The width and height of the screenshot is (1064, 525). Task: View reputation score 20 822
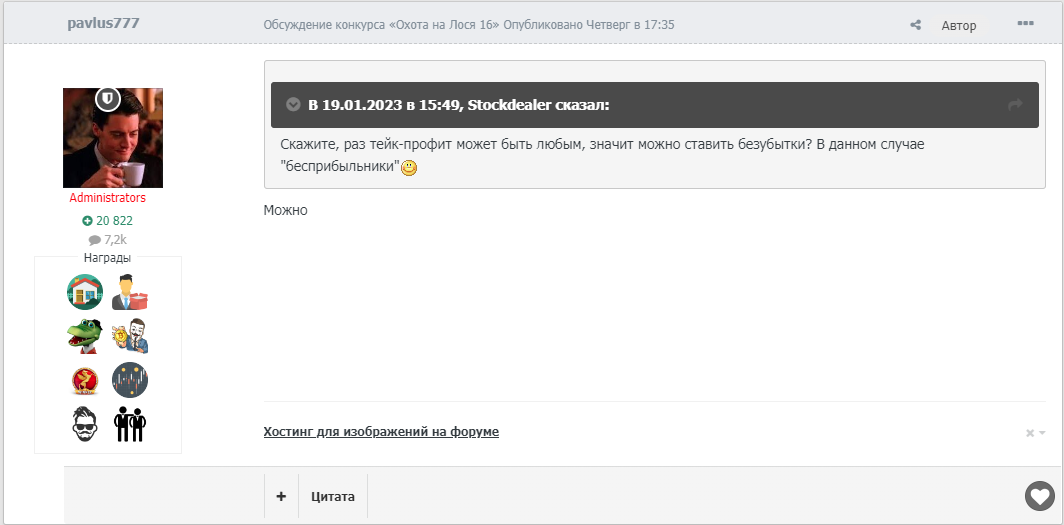tap(107, 220)
